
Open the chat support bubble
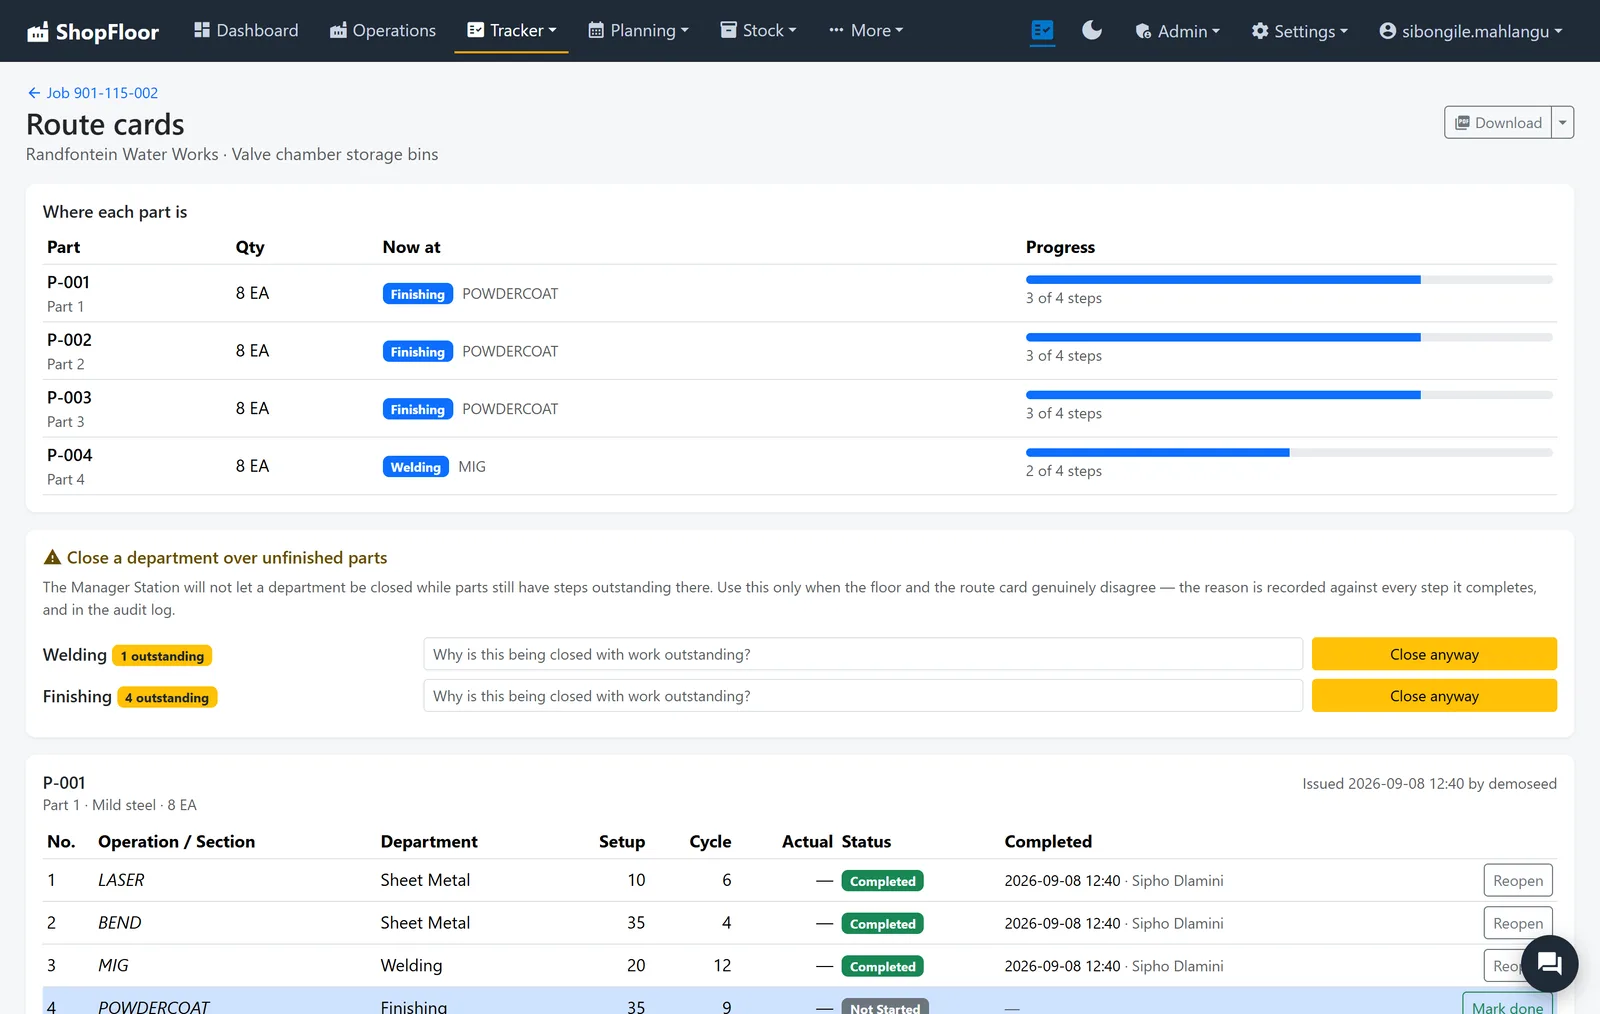[1549, 963]
